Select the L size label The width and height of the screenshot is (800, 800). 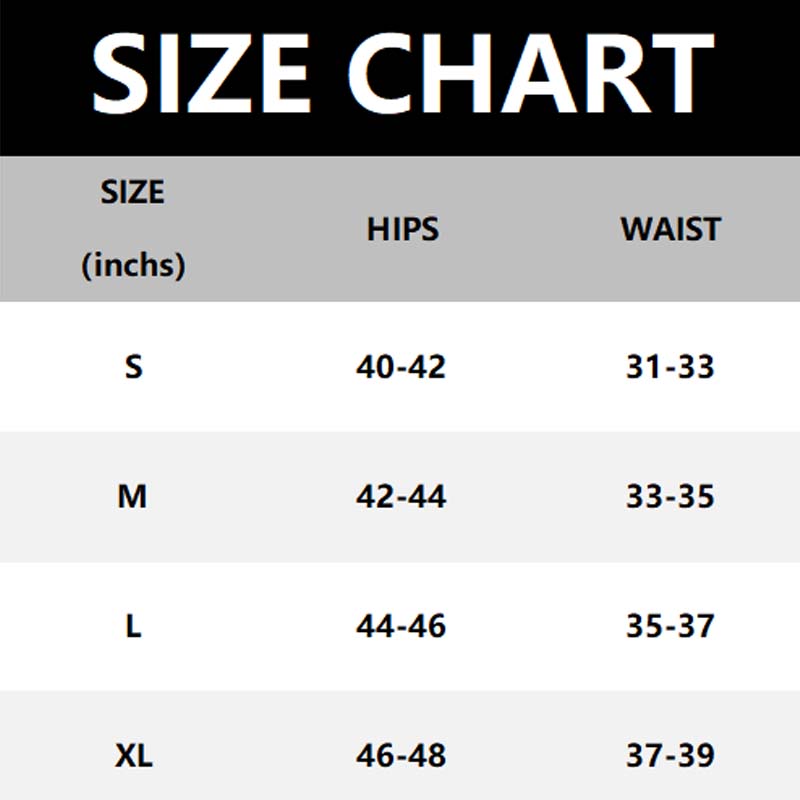point(133,626)
